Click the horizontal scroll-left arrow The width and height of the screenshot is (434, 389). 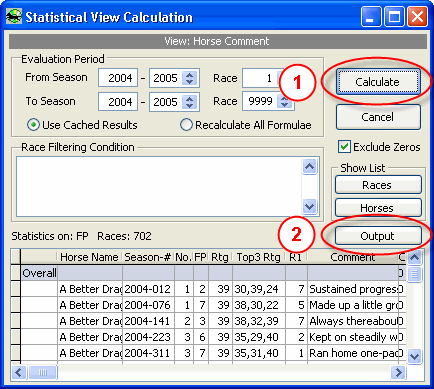pyautogui.click(x=19, y=372)
